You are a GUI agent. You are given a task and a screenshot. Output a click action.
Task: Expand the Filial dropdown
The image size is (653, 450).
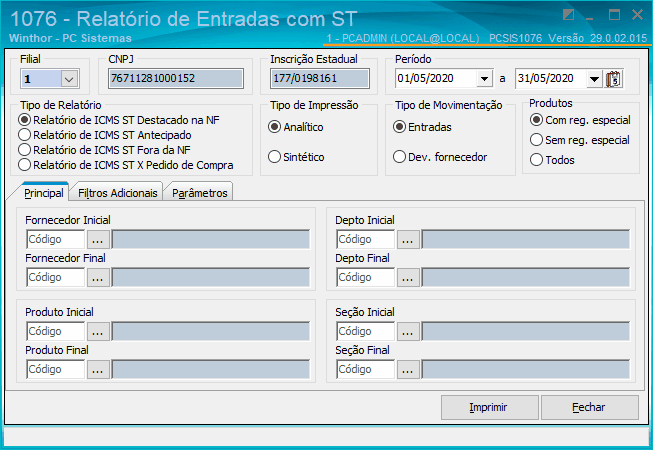[x=69, y=79]
